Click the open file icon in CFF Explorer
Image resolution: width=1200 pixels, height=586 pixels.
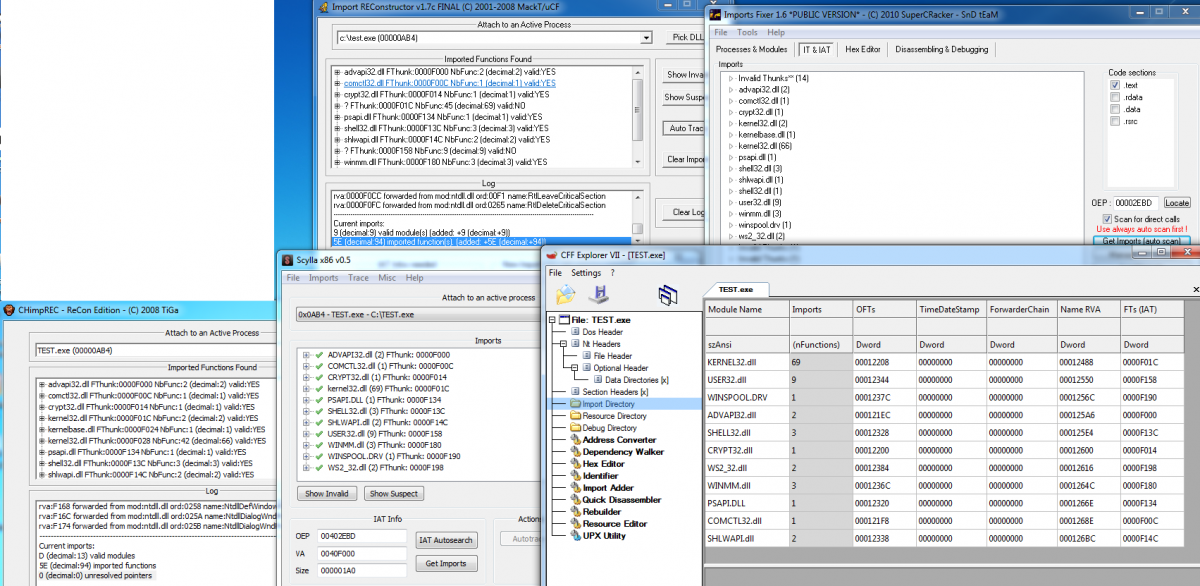coord(566,294)
